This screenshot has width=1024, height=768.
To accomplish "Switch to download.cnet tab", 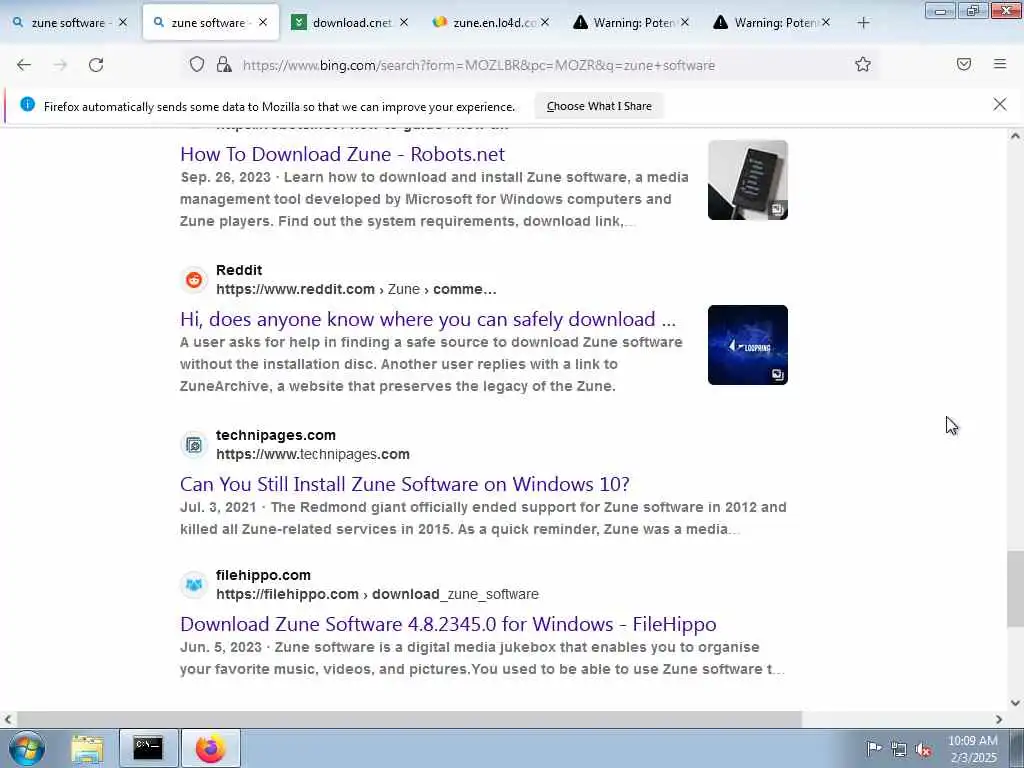I will click(350, 23).
